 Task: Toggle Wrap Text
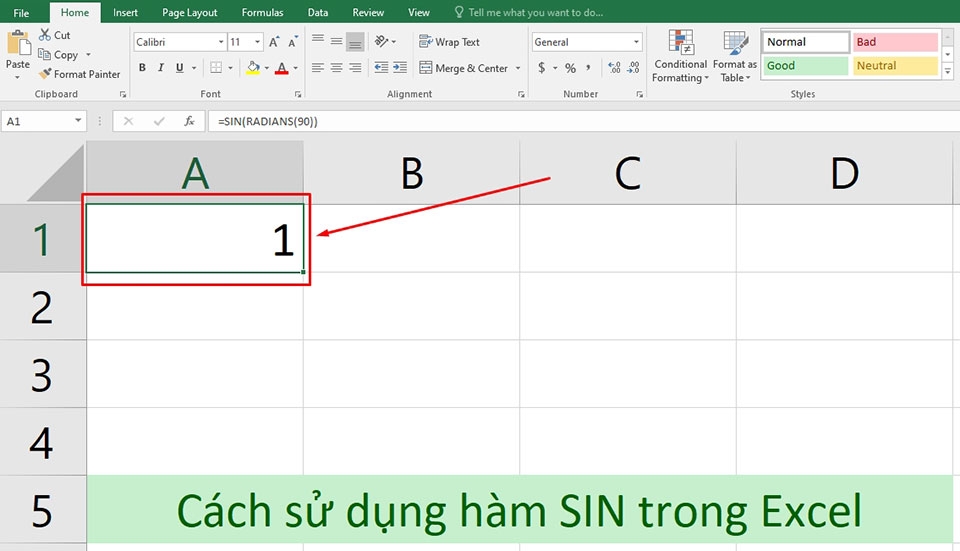(449, 42)
